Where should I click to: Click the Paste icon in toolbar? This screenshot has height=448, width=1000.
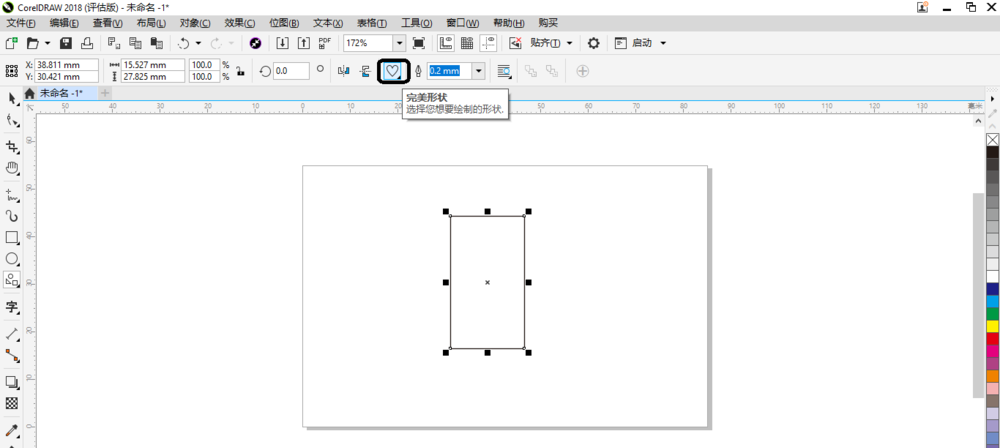[156, 43]
